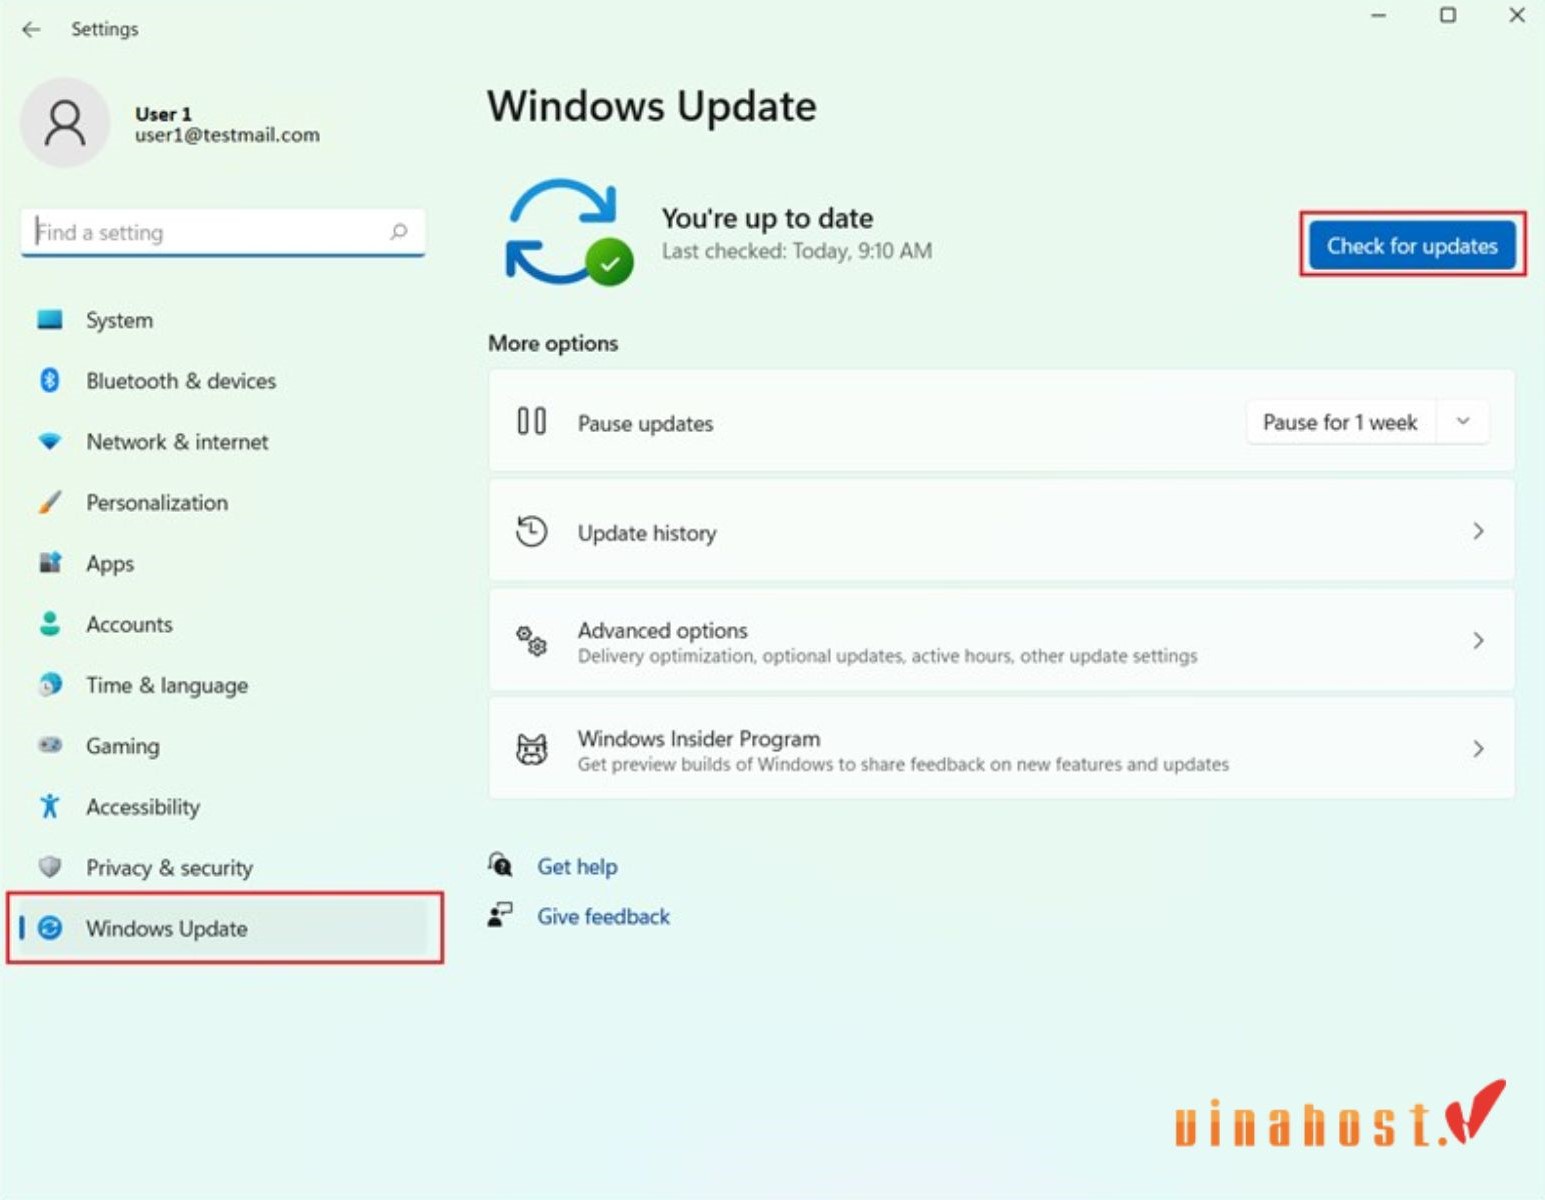Click the Advanced options gears icon
The width and height of the screenshot is (1545, 1200).
tap(531, 641)
